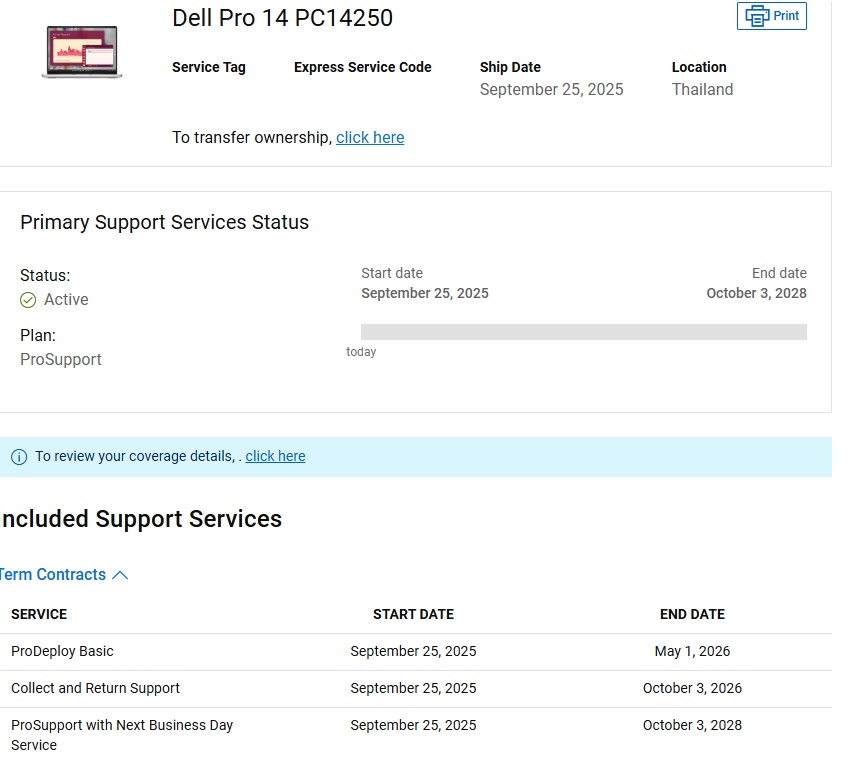Open coverage details click here link
Image resolution: width=859 pixels, height=757 pixels.
(275, 456)
